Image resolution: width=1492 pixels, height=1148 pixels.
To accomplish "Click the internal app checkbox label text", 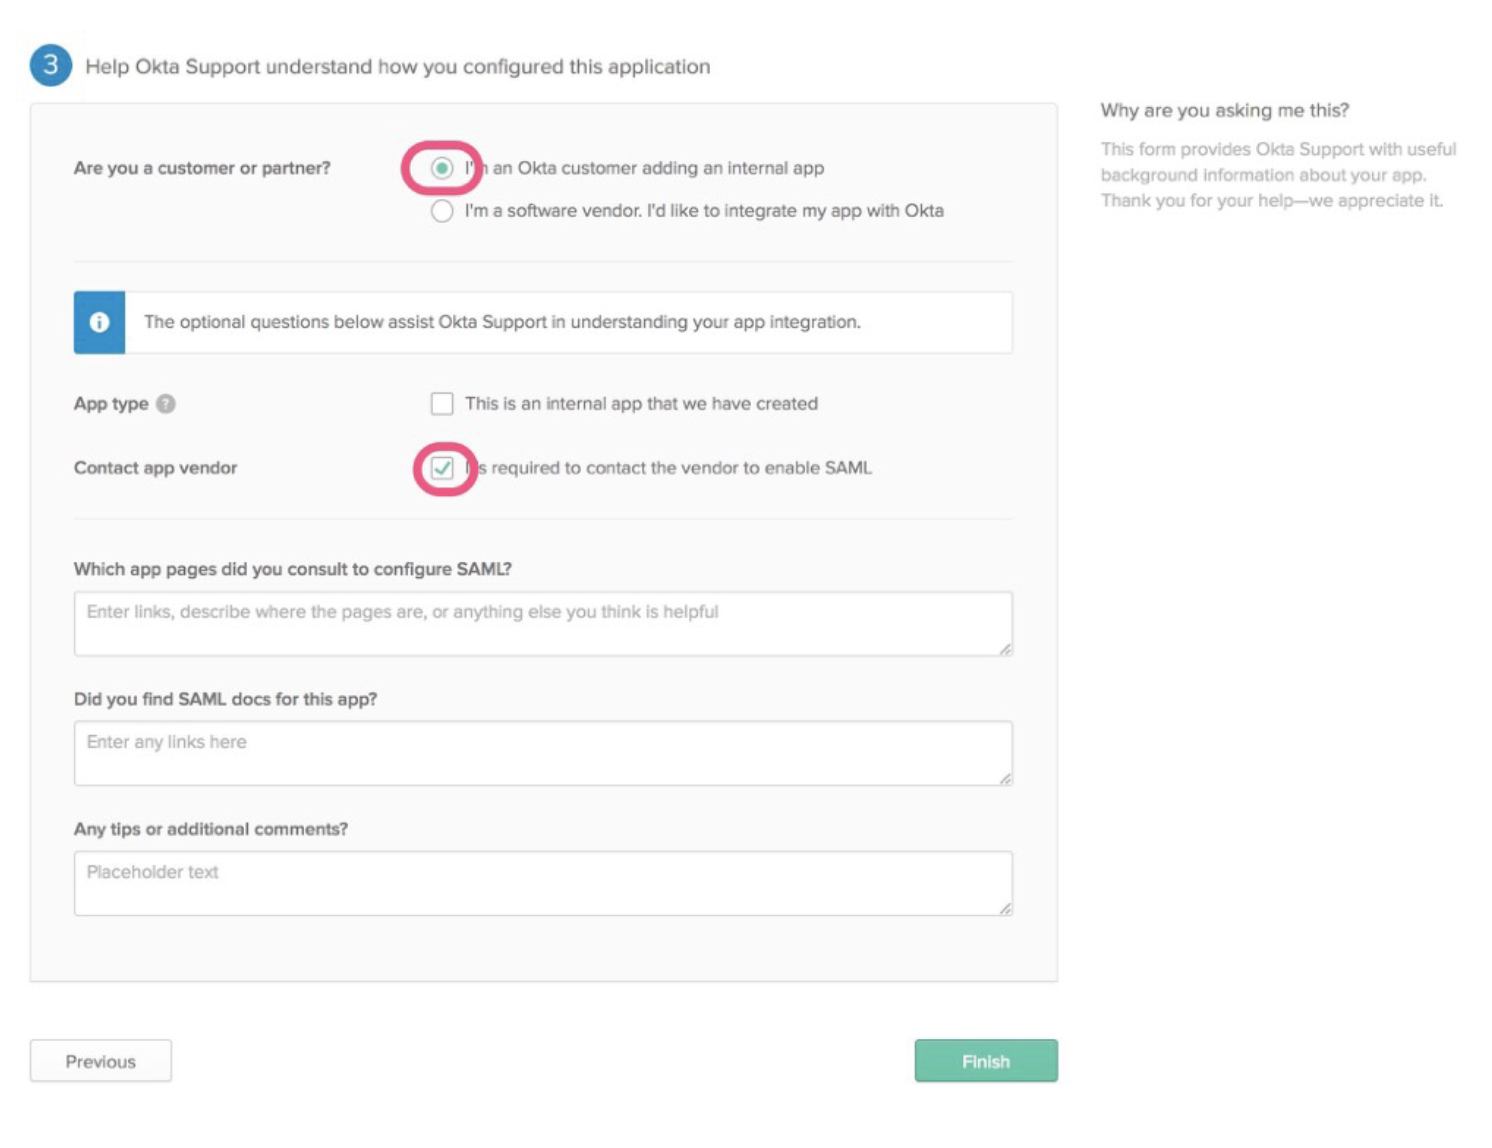I will 641,404.
